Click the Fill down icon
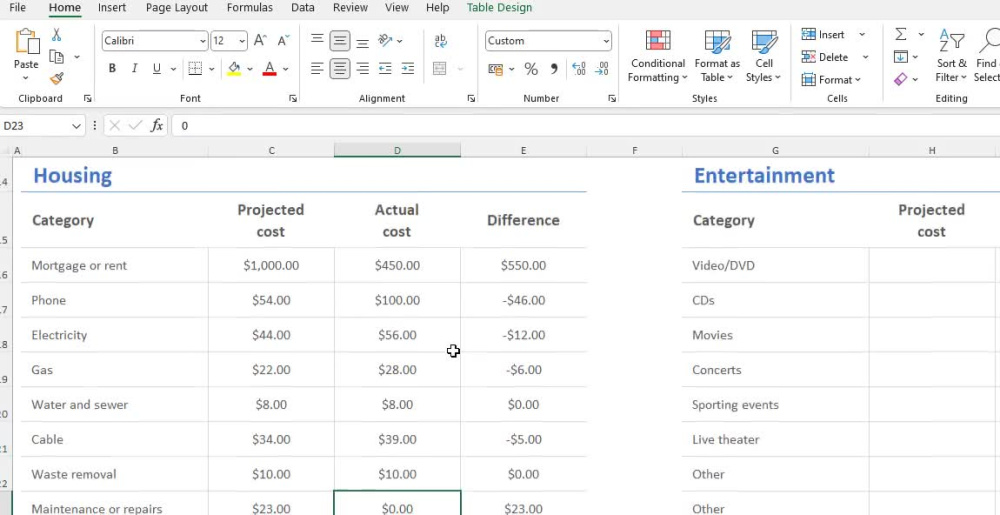Image resolution: width=1000 pixels, height=515 pixels. [x=901, y=57]
